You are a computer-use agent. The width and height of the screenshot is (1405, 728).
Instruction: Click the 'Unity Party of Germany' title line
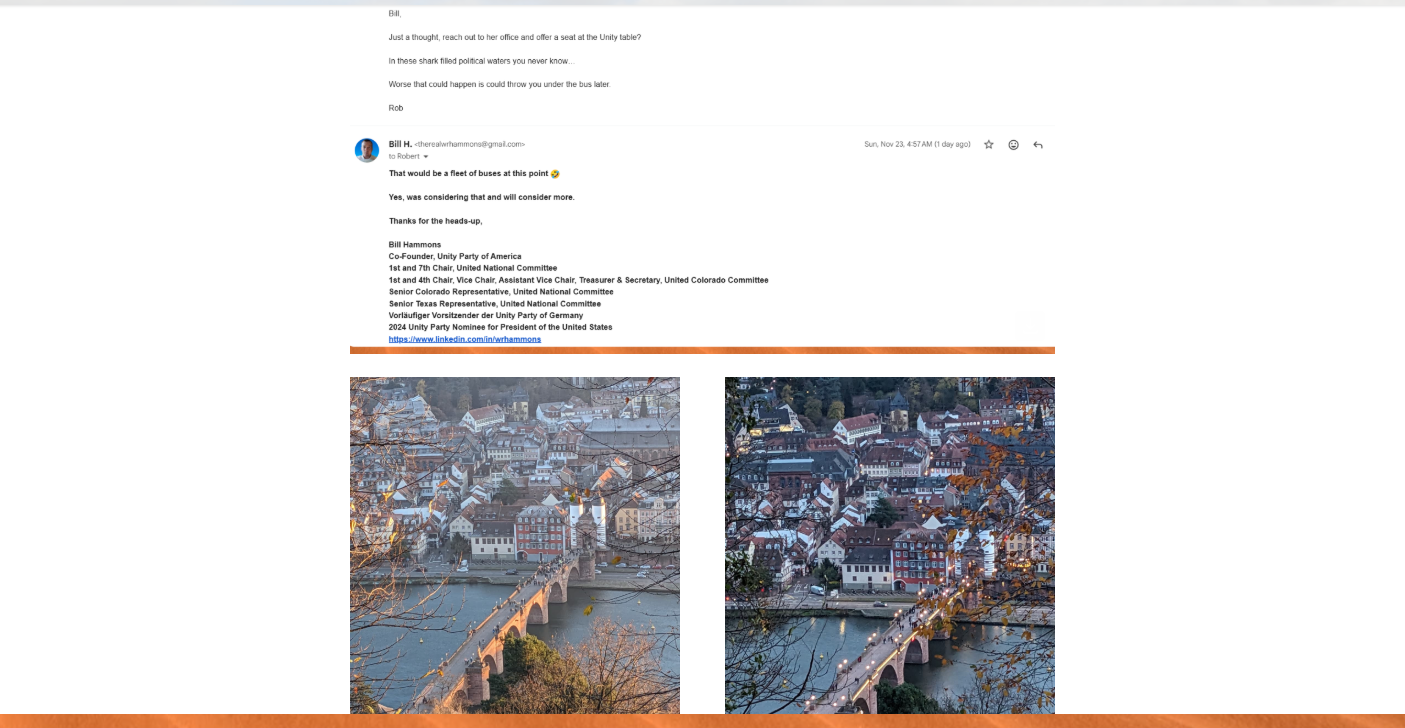[x=486, y=316]
